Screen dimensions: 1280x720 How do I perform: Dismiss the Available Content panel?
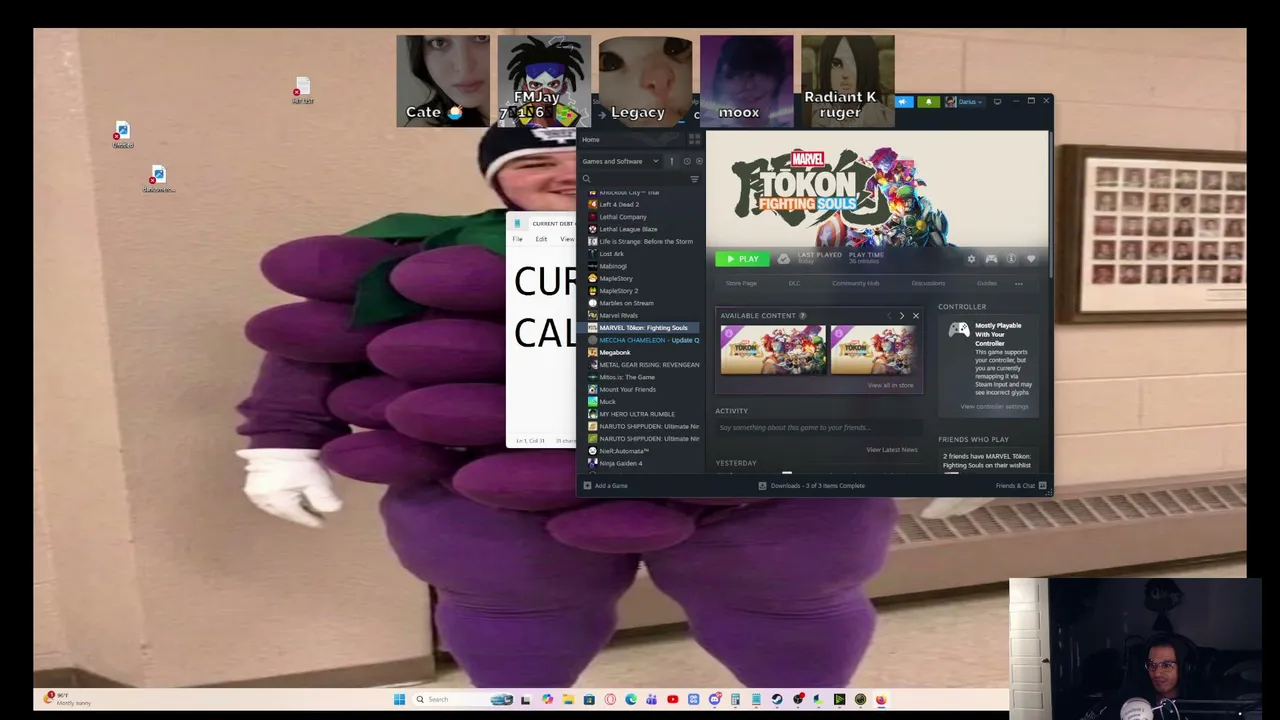tap(915, 316)
